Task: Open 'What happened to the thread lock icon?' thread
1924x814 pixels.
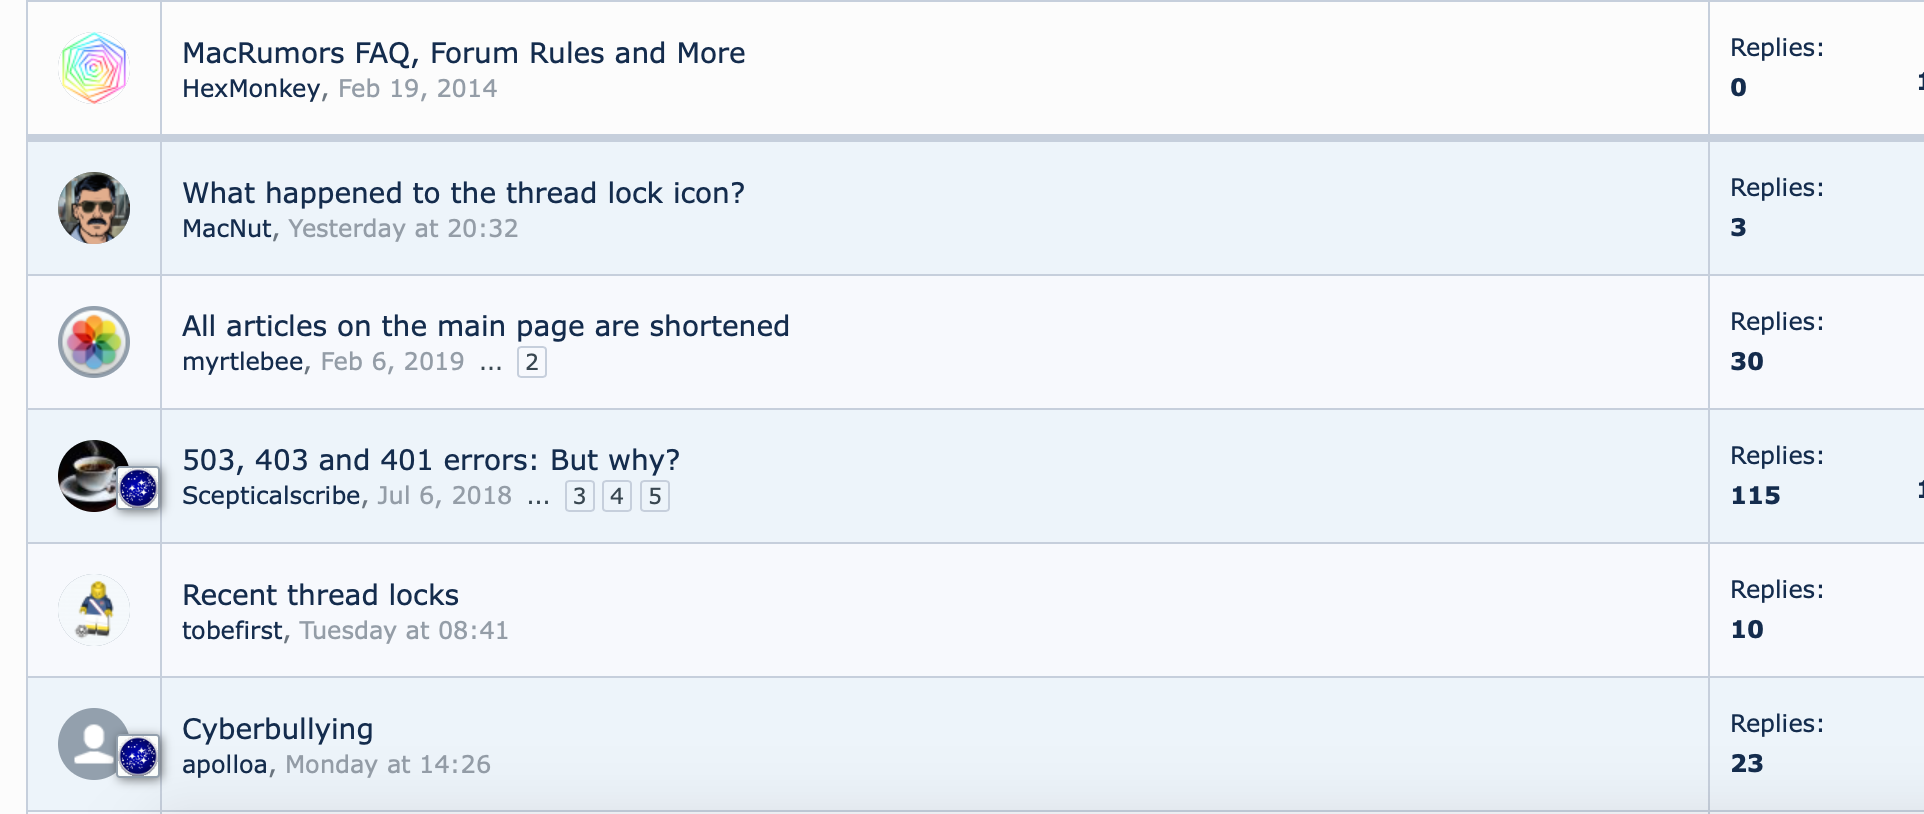Action: tap(463, 193)
